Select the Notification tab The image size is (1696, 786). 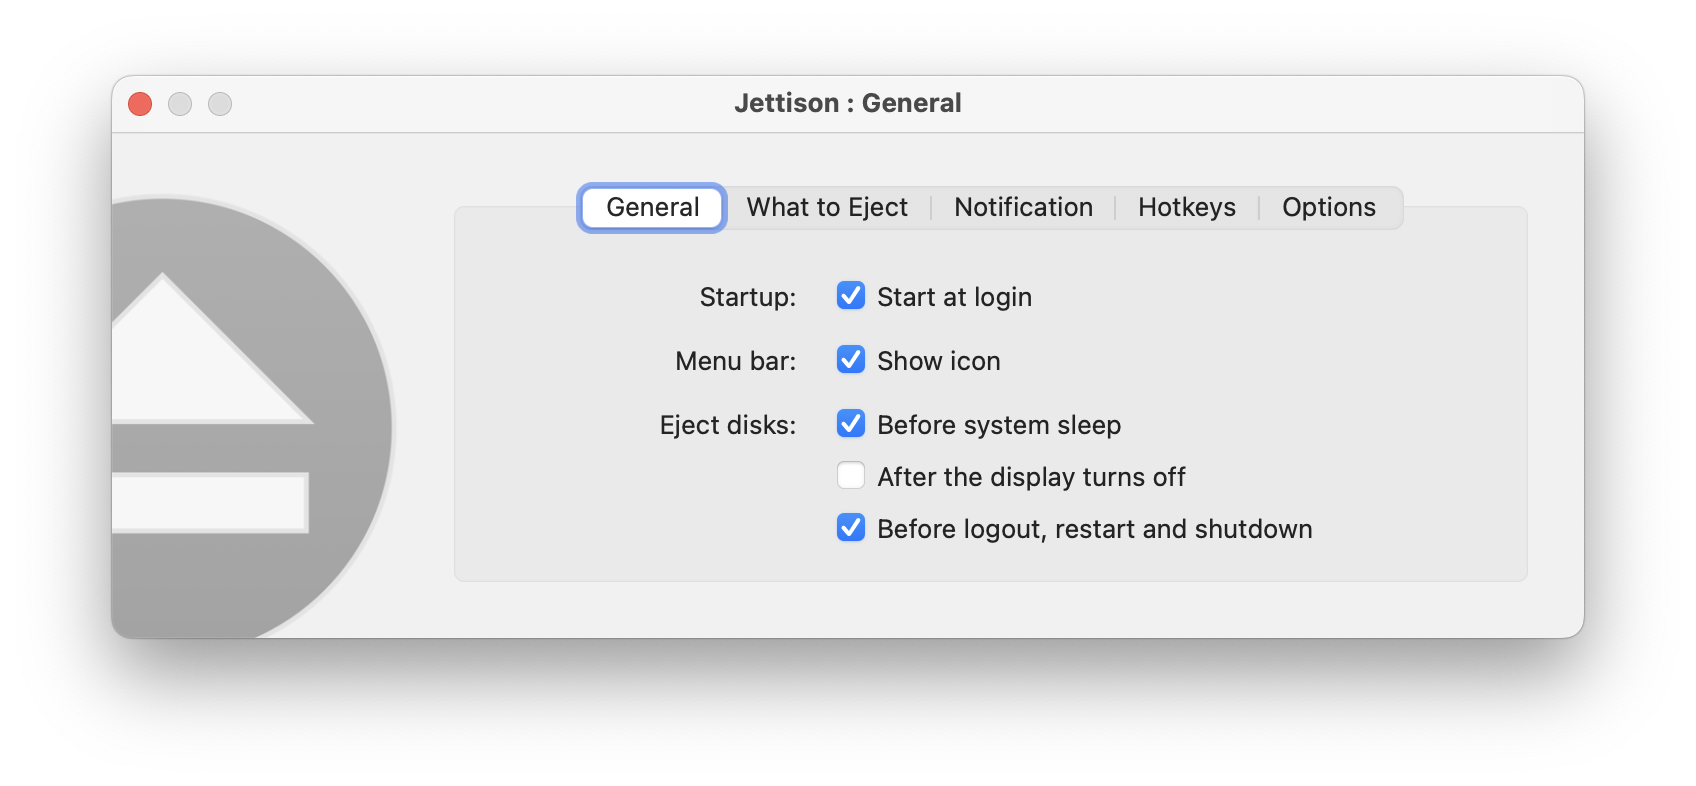point(1023,207)
